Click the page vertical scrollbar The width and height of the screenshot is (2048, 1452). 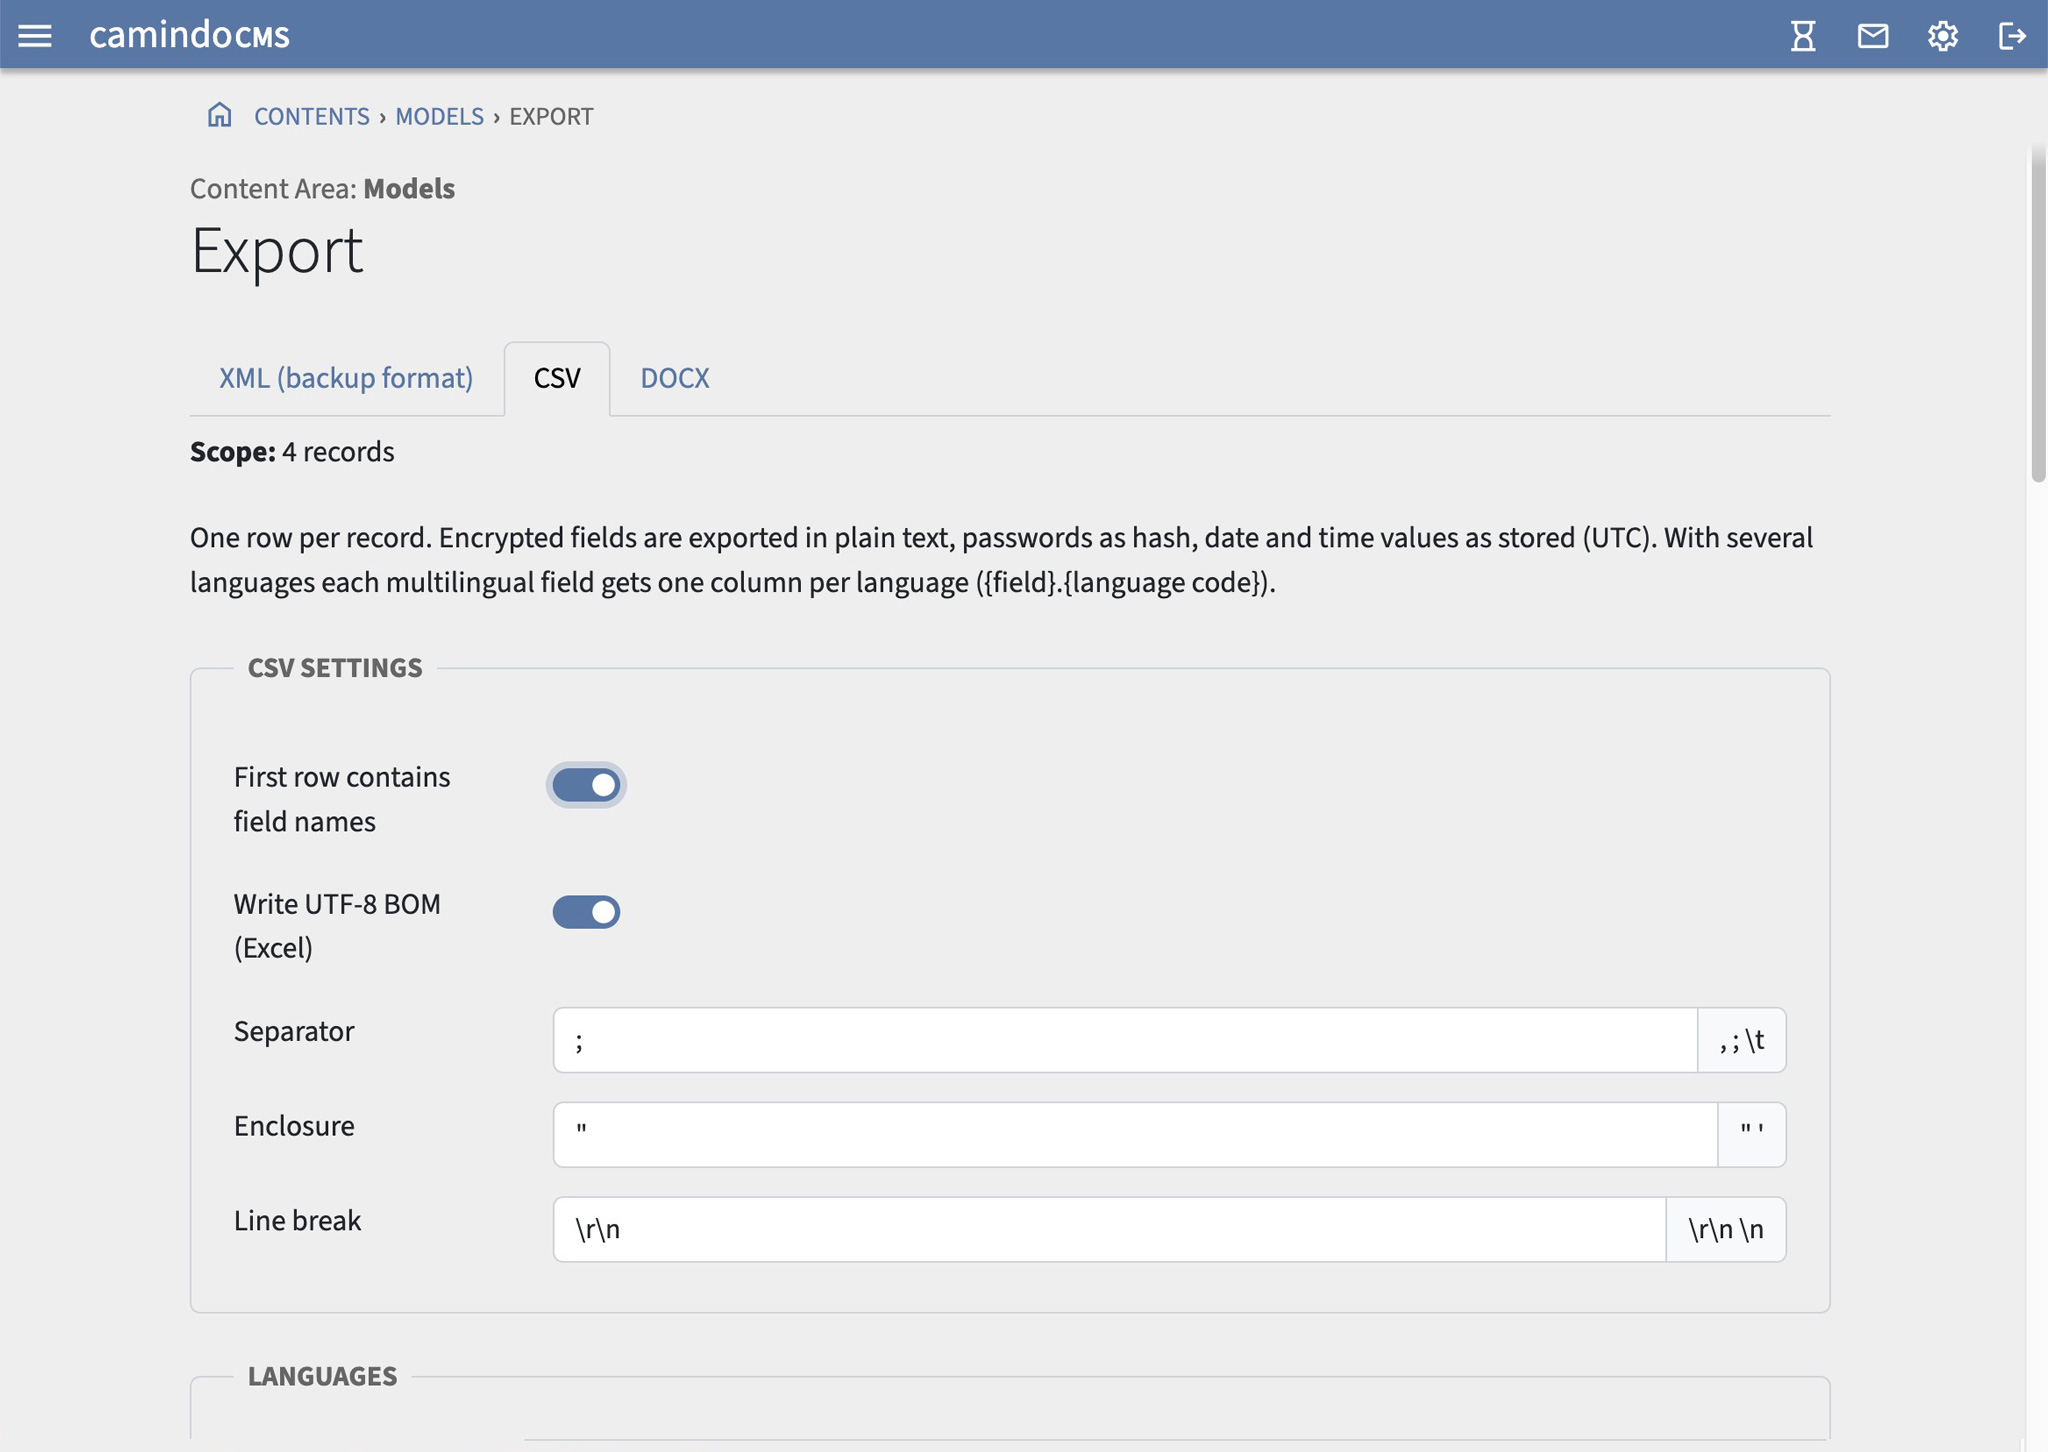click(2038, 315)
